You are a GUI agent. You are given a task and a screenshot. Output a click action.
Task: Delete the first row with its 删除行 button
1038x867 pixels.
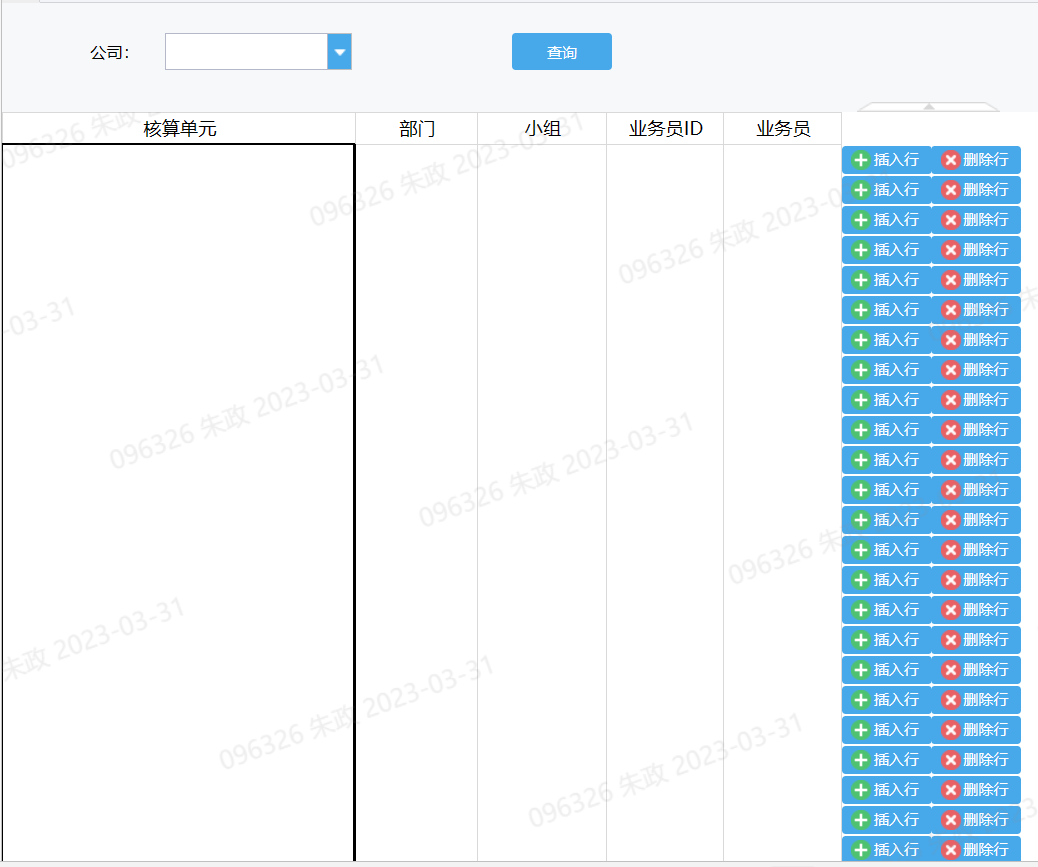coord(976,160)
